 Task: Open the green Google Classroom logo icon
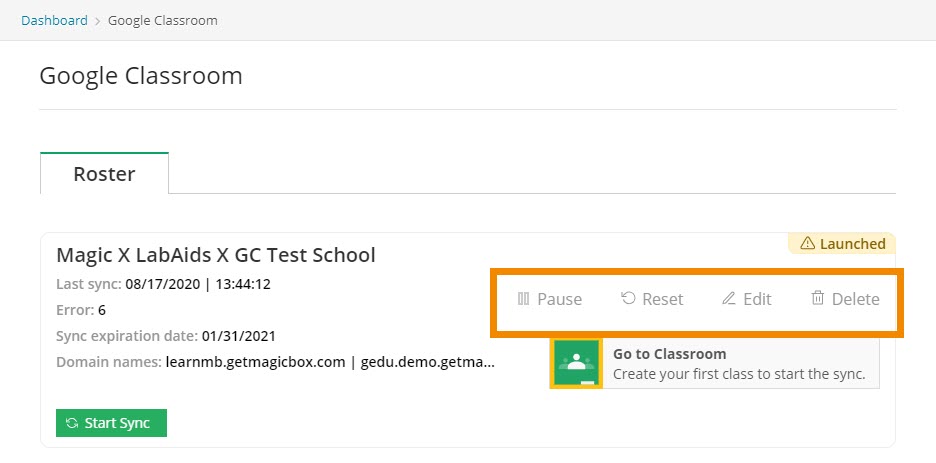point(575,364)
